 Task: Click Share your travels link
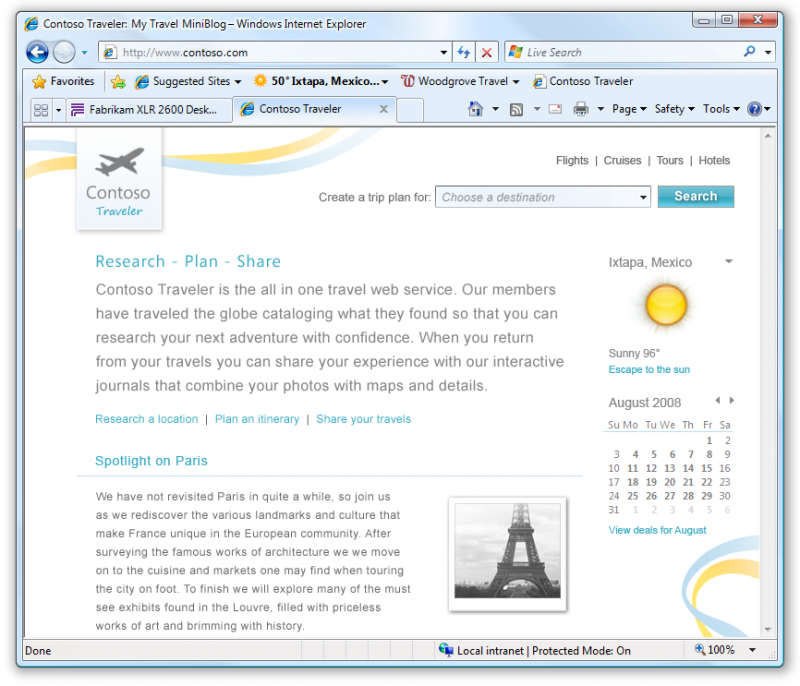click(363, 419)
